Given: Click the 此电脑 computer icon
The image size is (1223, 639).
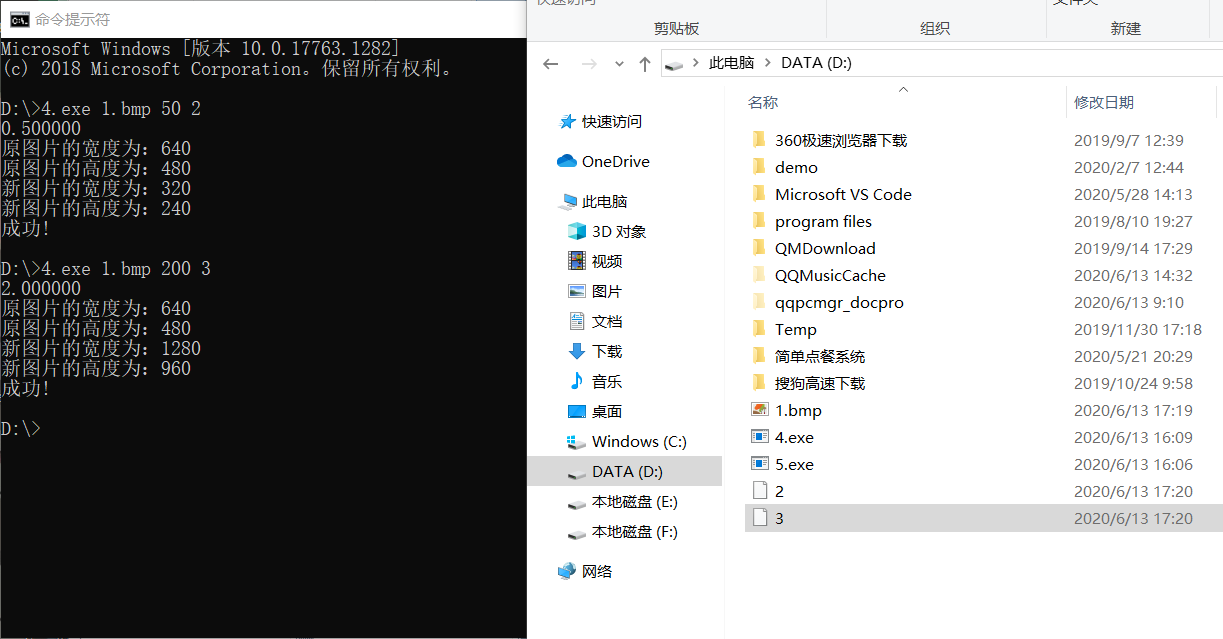Looking at the screenshot, I should point(567,201).
